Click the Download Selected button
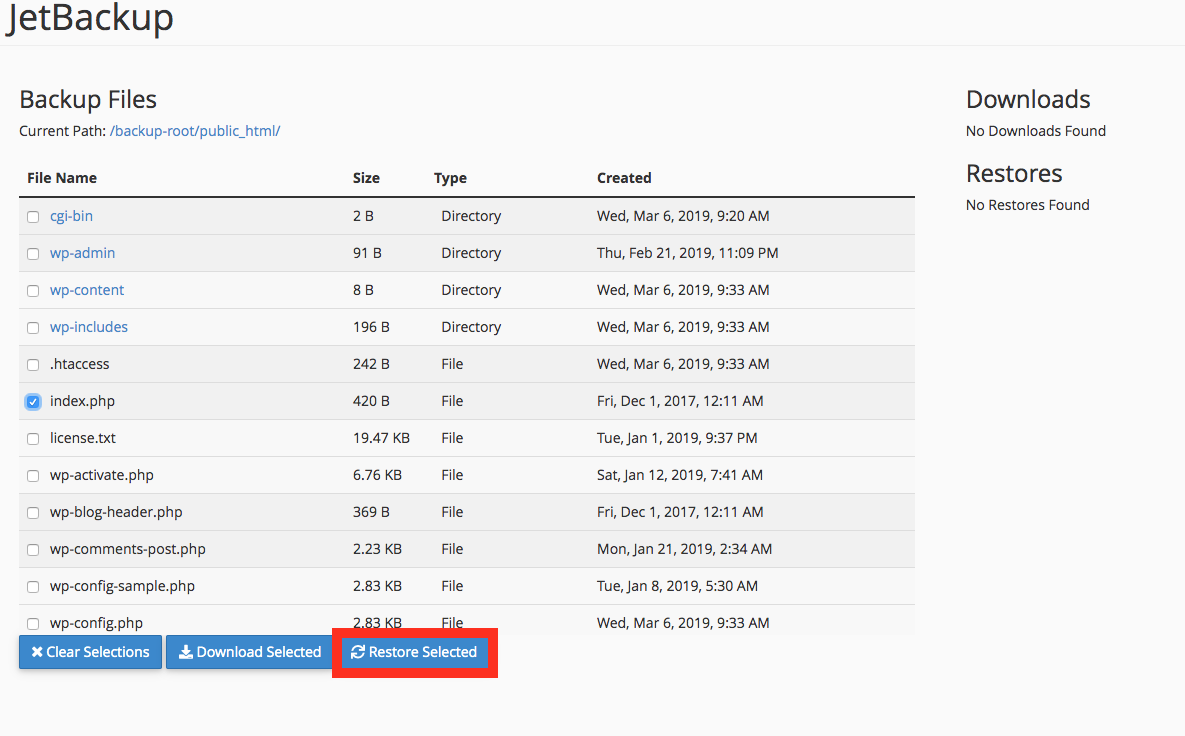The width and height of the screenshot is (1185, 736). (250, 652)
